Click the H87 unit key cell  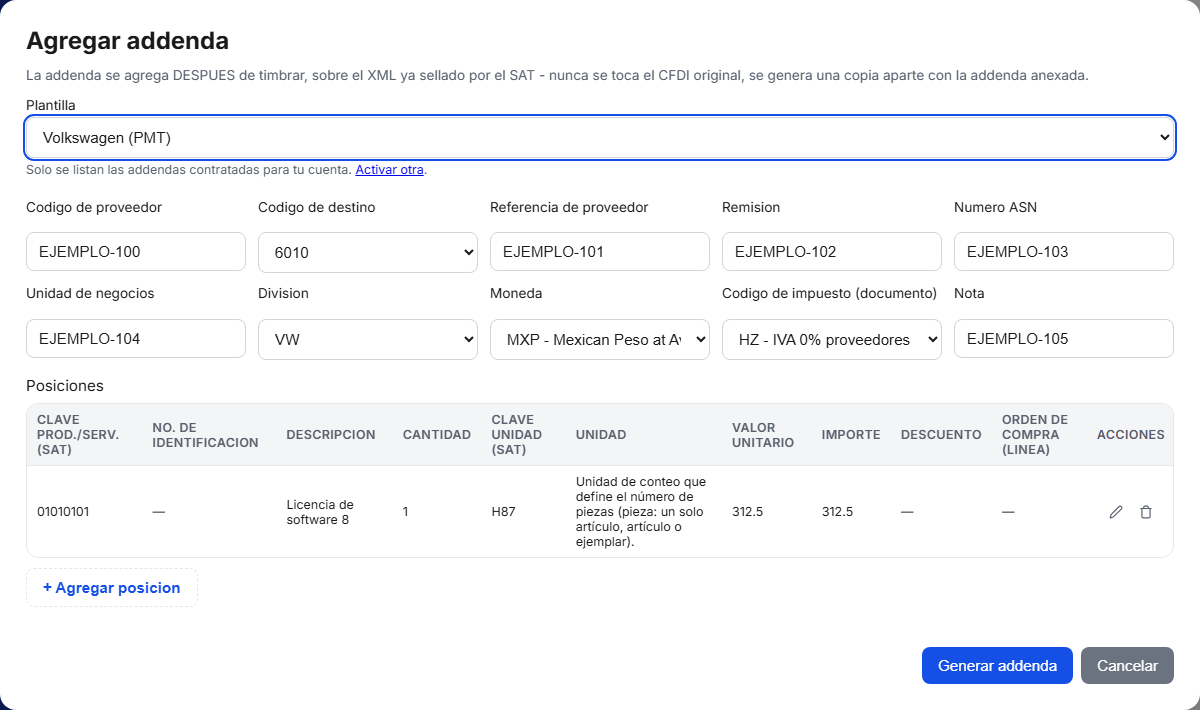(503, 512)
